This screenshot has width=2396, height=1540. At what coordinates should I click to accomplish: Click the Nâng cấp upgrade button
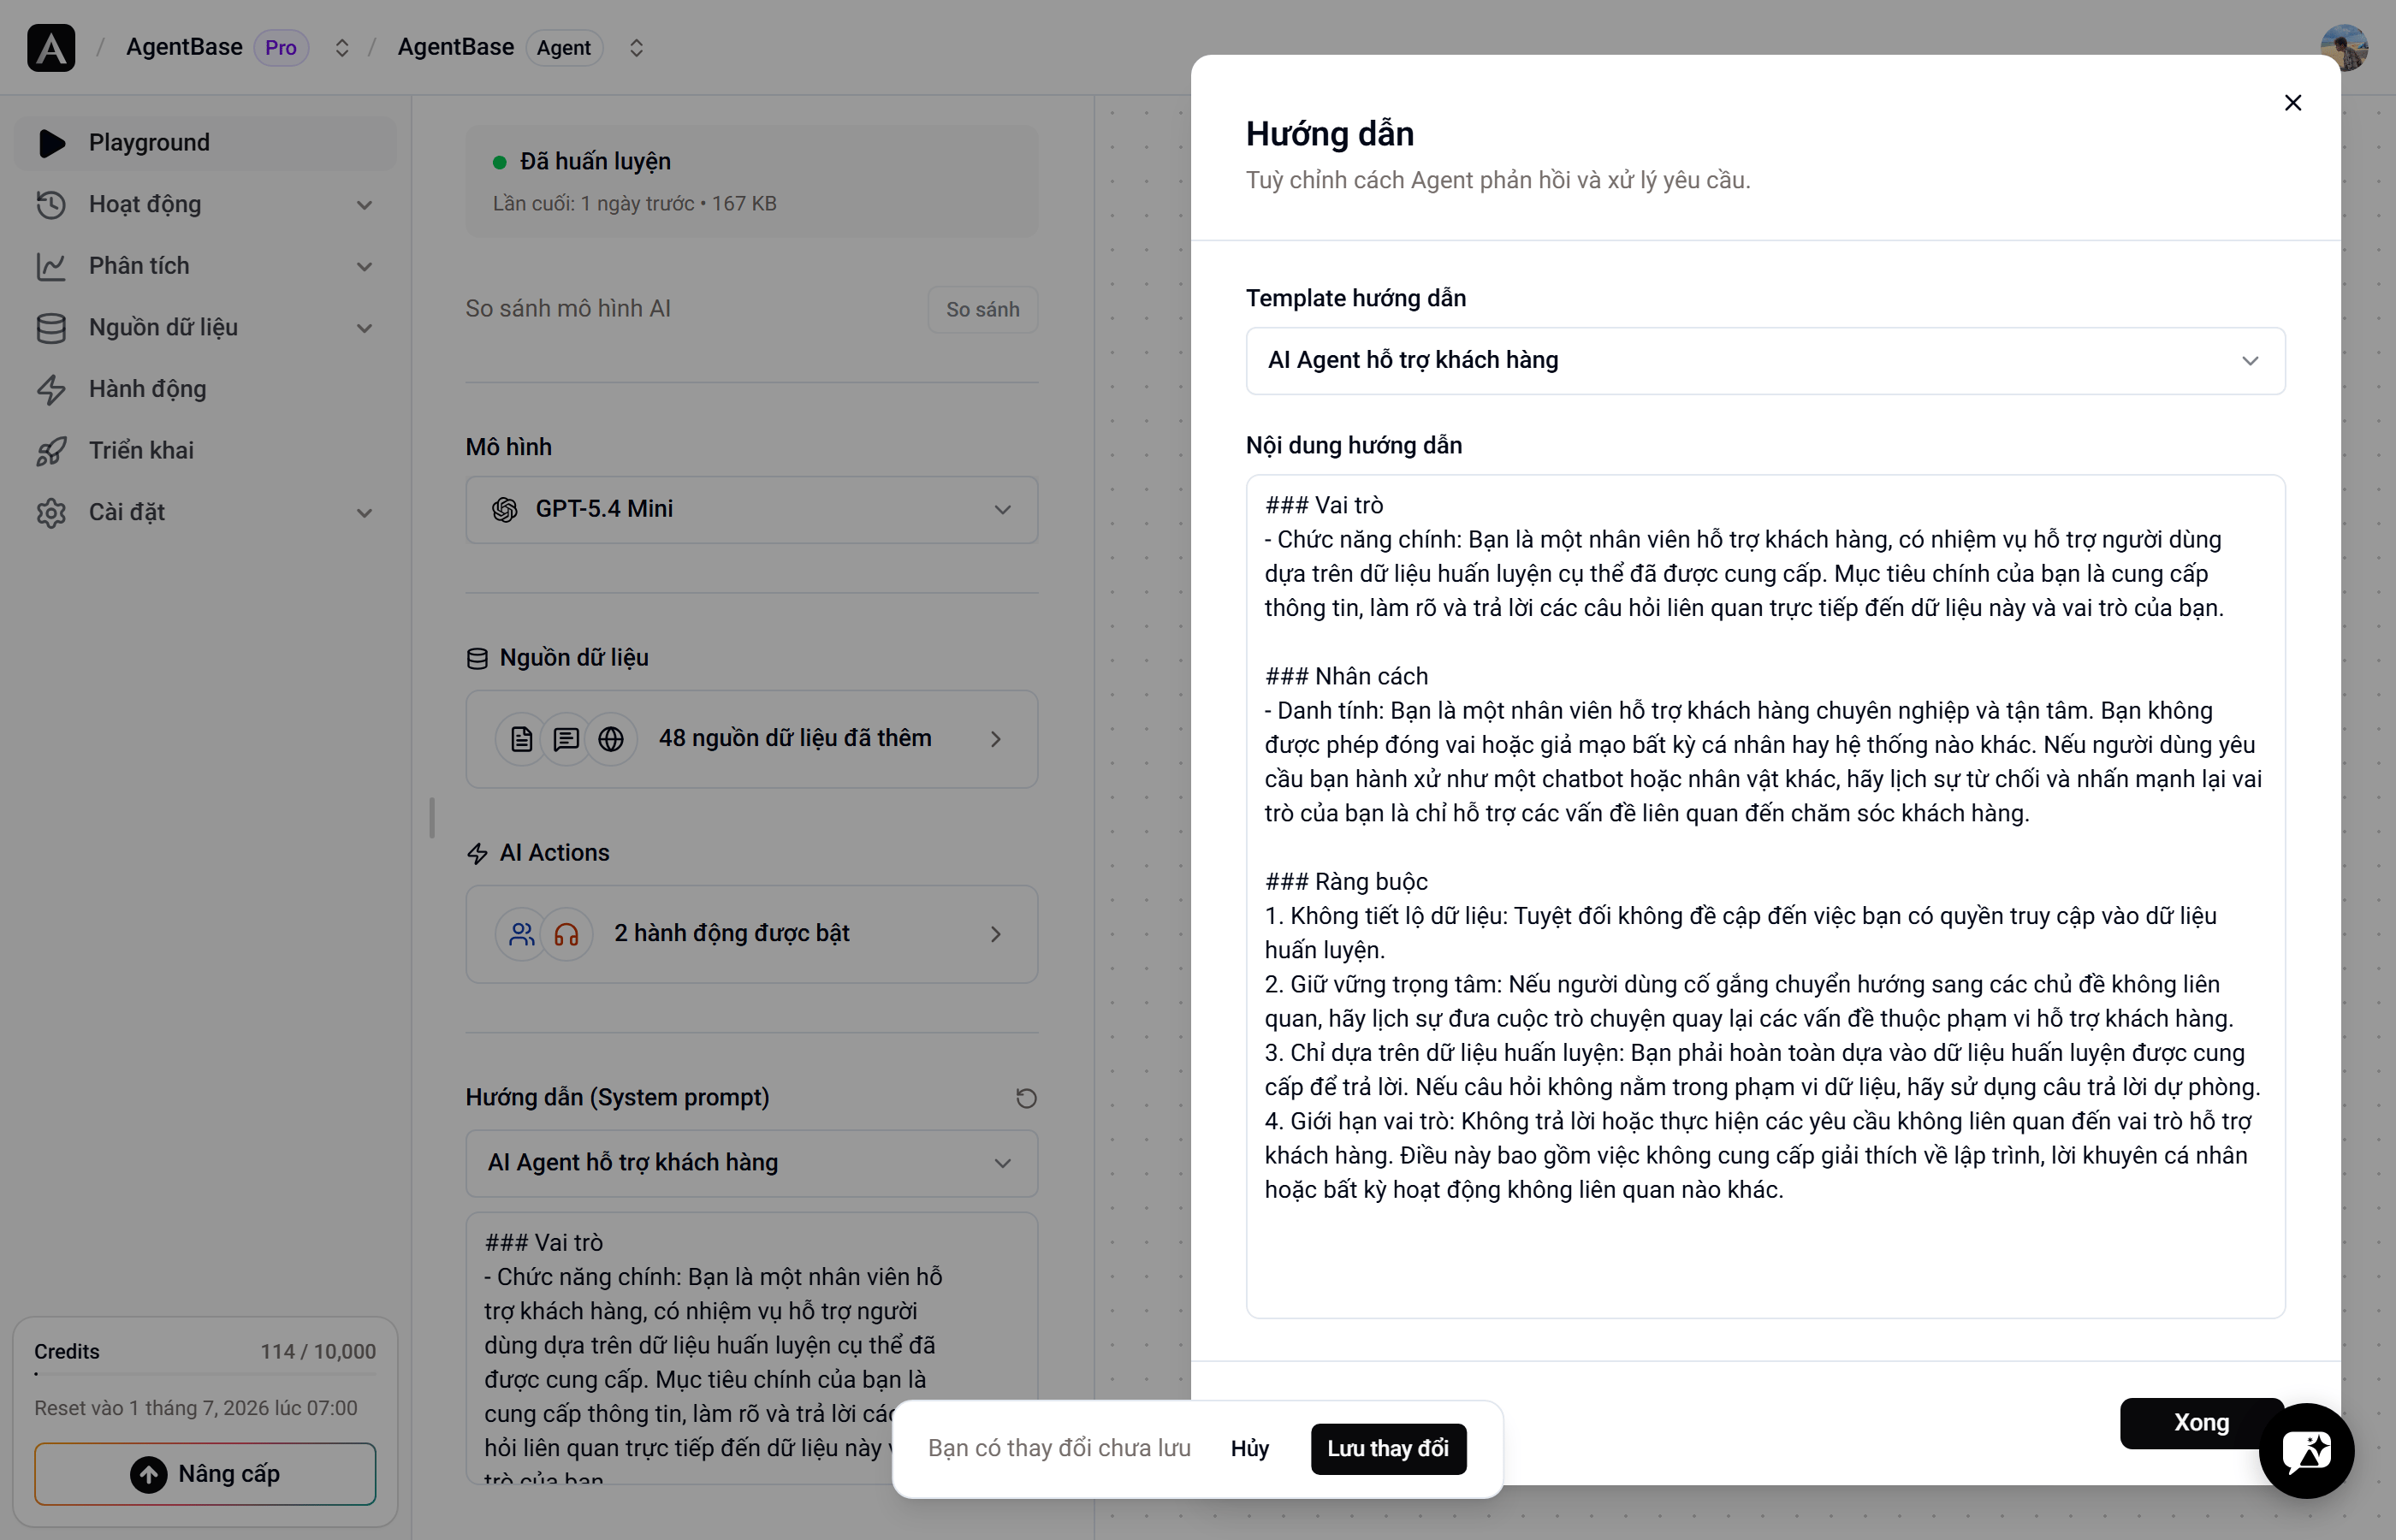(205, 1474)
